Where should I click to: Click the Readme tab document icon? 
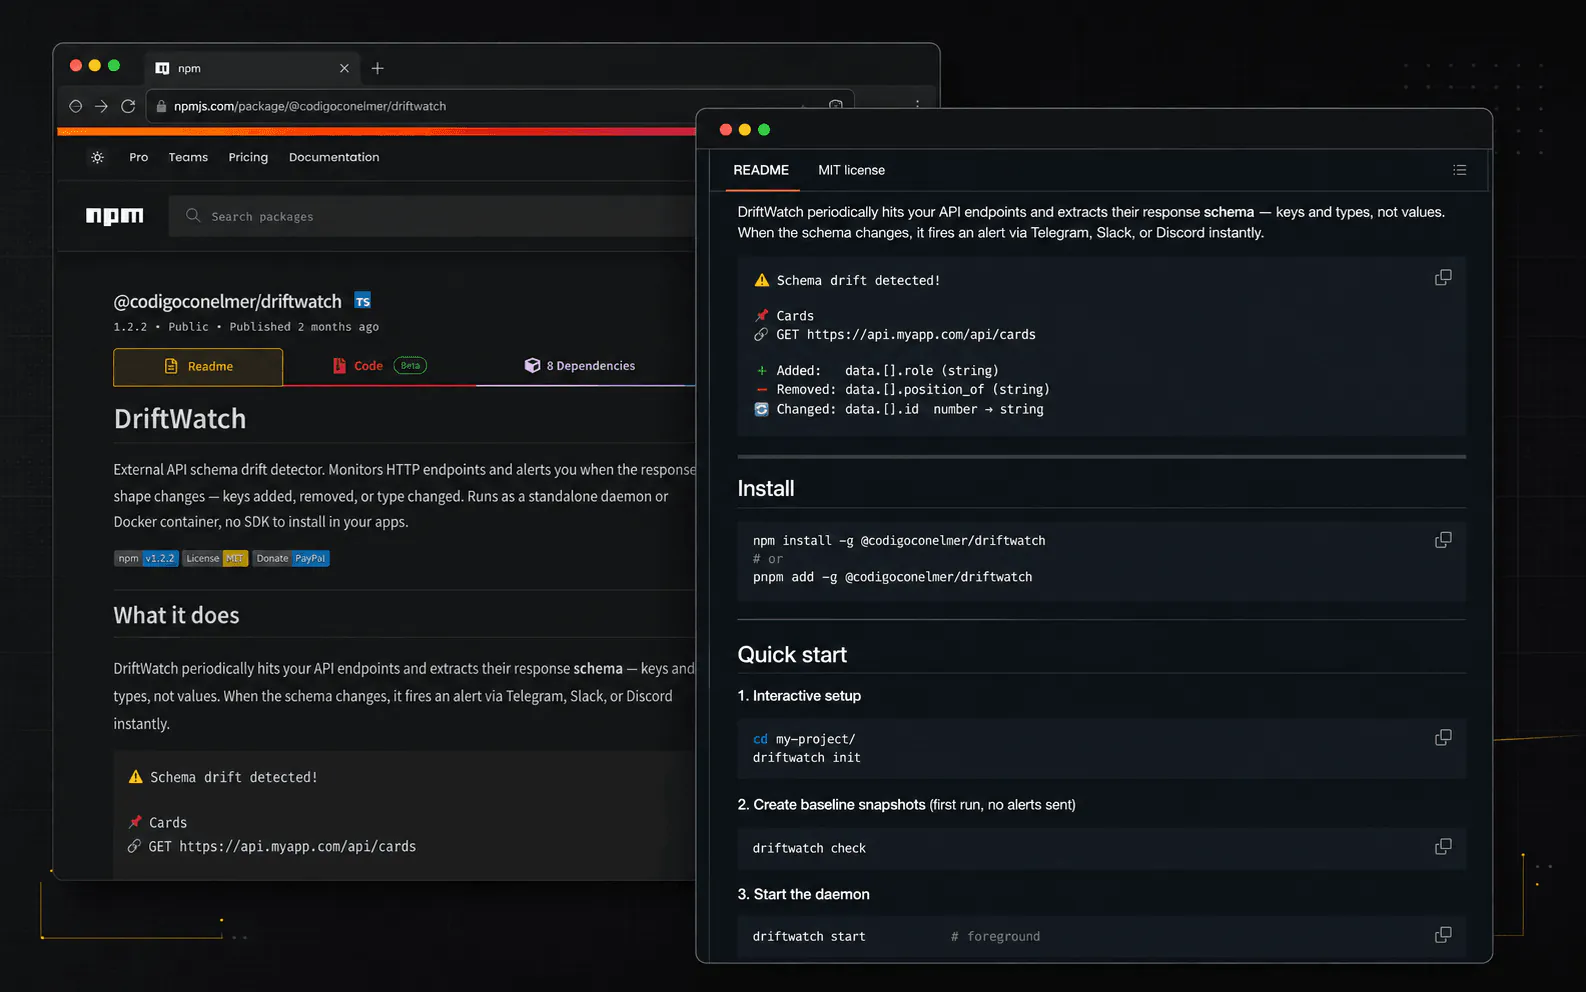coord(171,366)
